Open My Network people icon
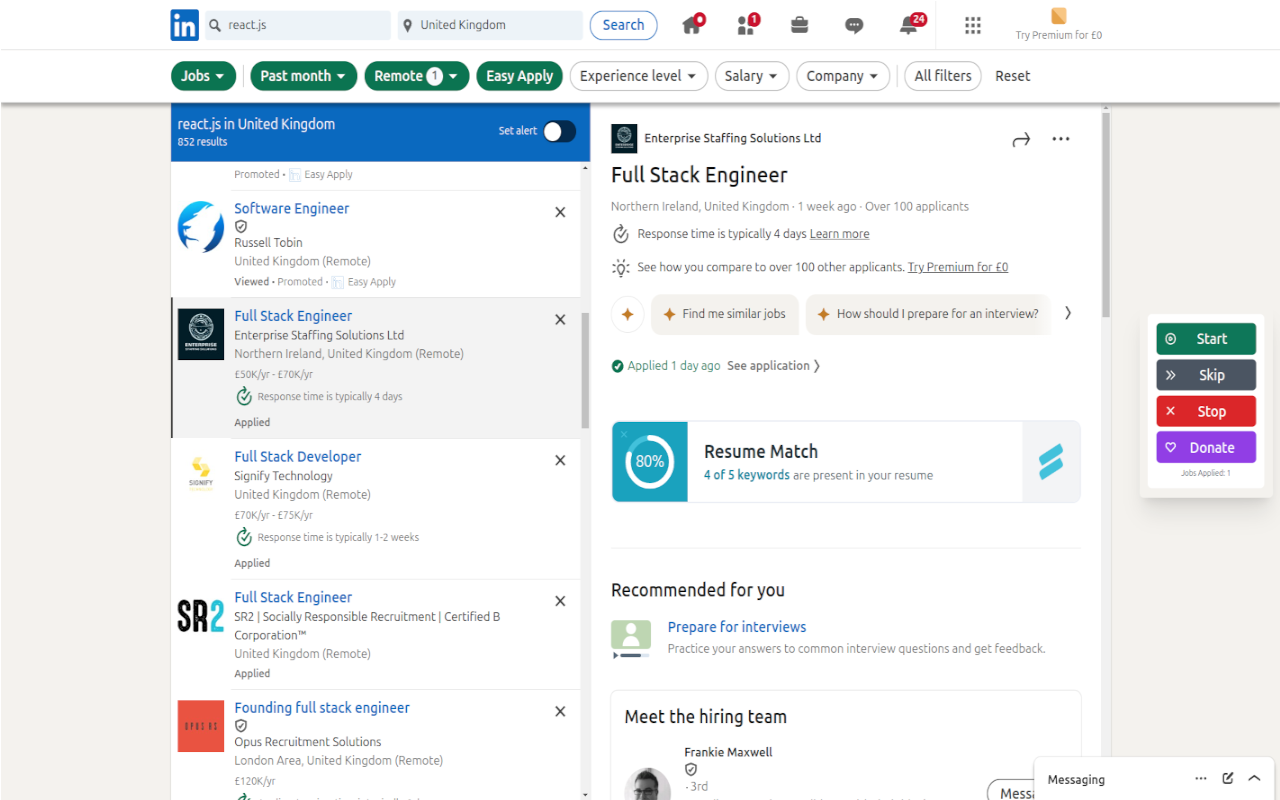1280x800 pixels. point(746,25)
